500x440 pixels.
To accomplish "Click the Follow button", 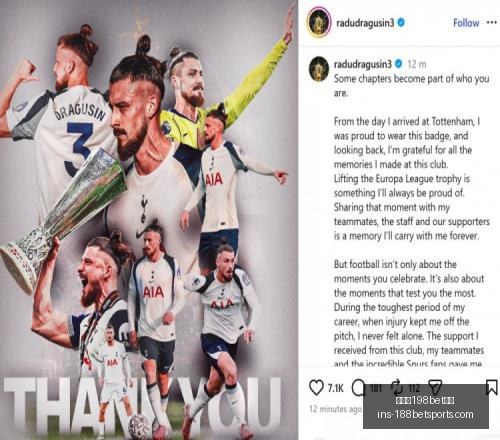I will tap(466, 23).
